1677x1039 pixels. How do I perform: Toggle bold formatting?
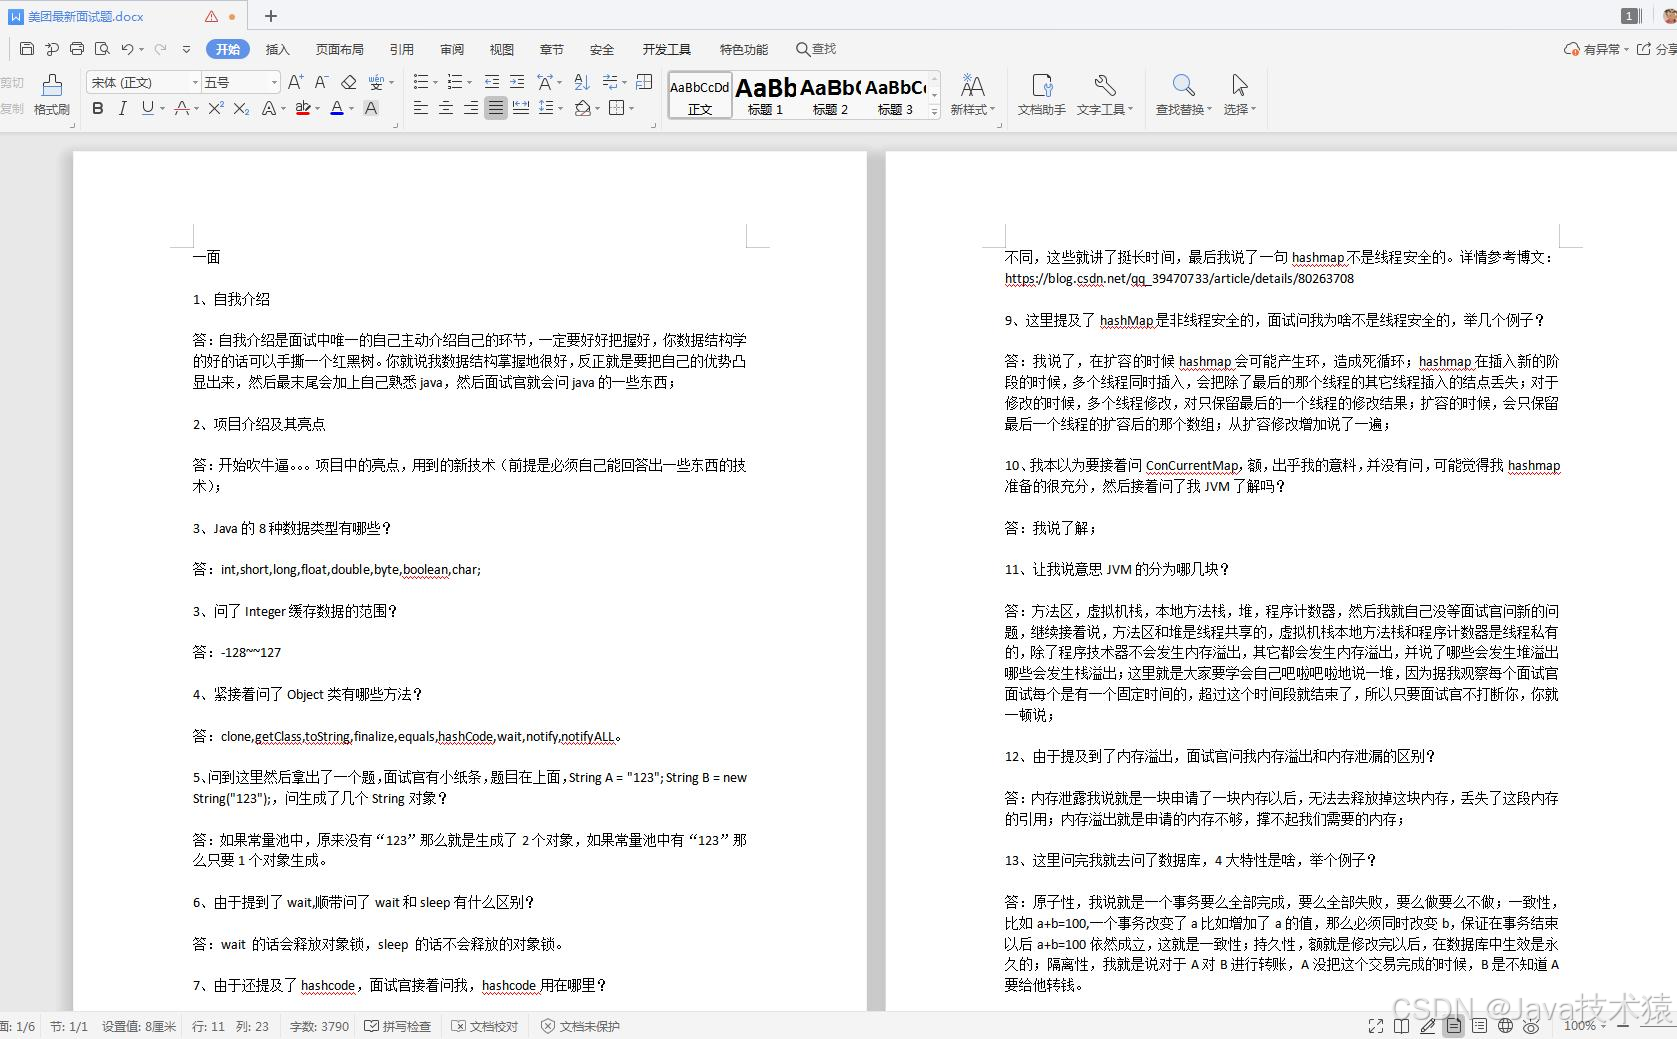[x=97, y=108]
